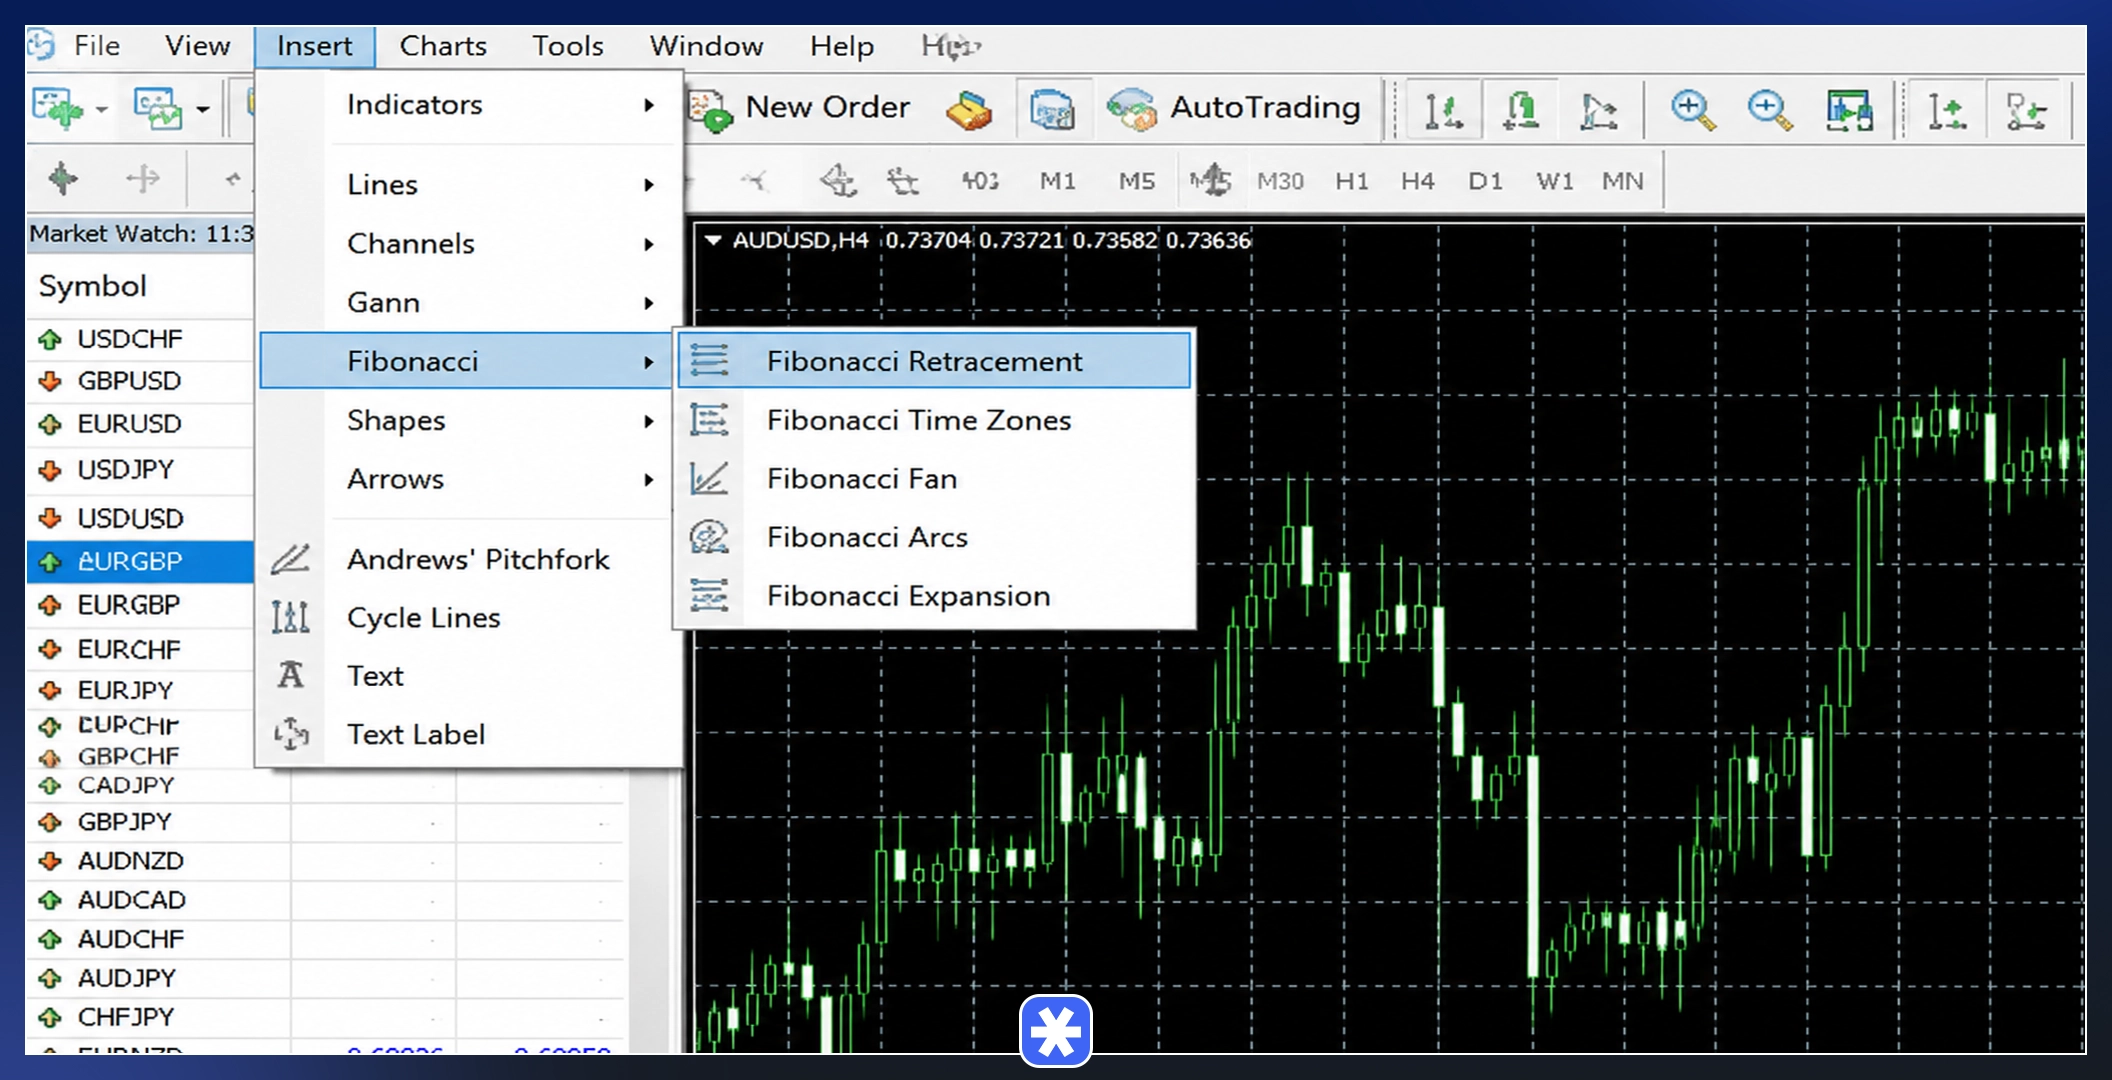Switch to the D1 timeframe
Screen dimensions: 2112x1080
(1485, 181)
